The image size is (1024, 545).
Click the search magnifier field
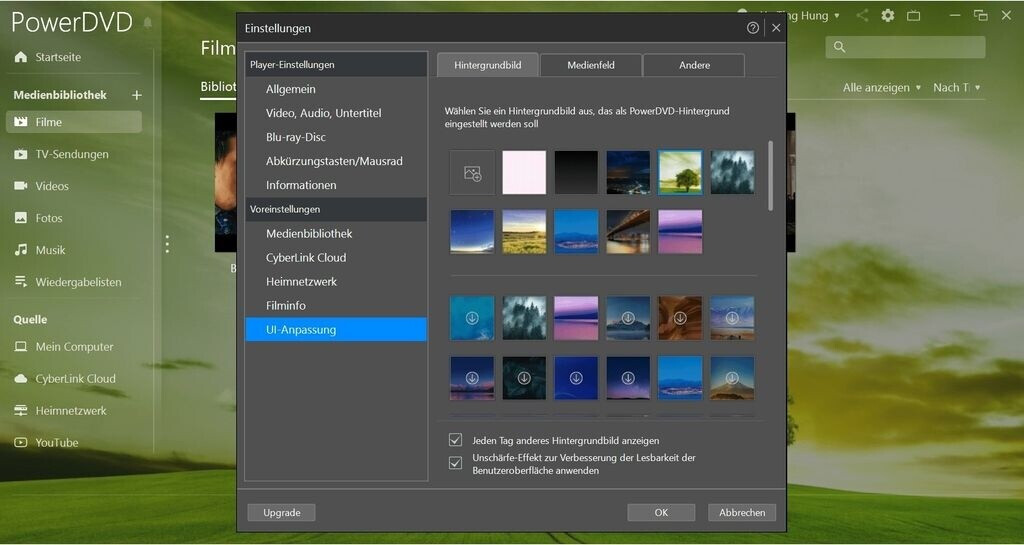(905, 47)
